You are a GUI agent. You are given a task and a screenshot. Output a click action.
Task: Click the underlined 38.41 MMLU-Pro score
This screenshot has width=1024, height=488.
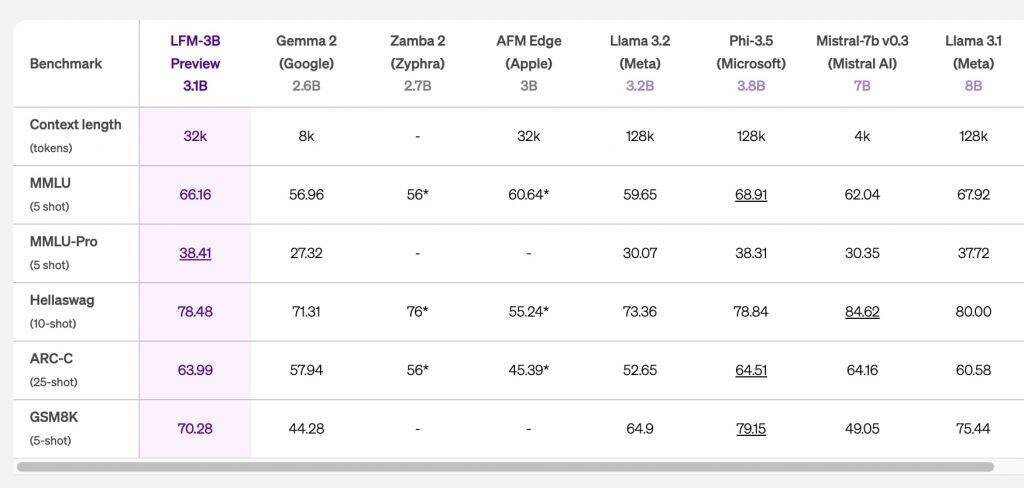point(195,253)
